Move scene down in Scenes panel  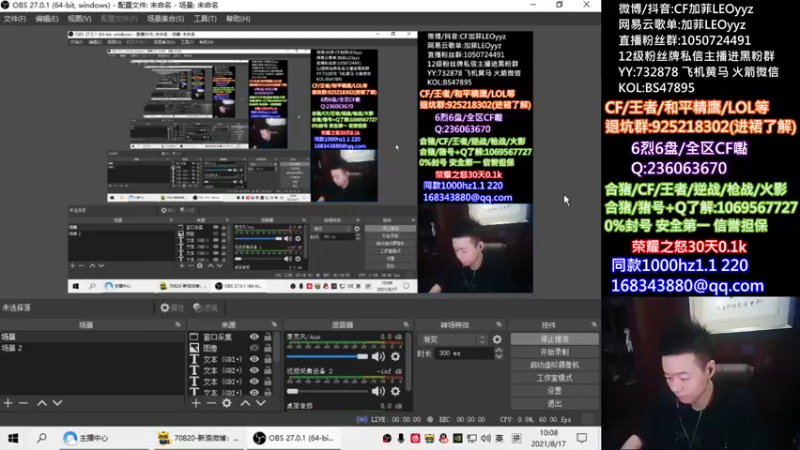[x=57, y=403]
